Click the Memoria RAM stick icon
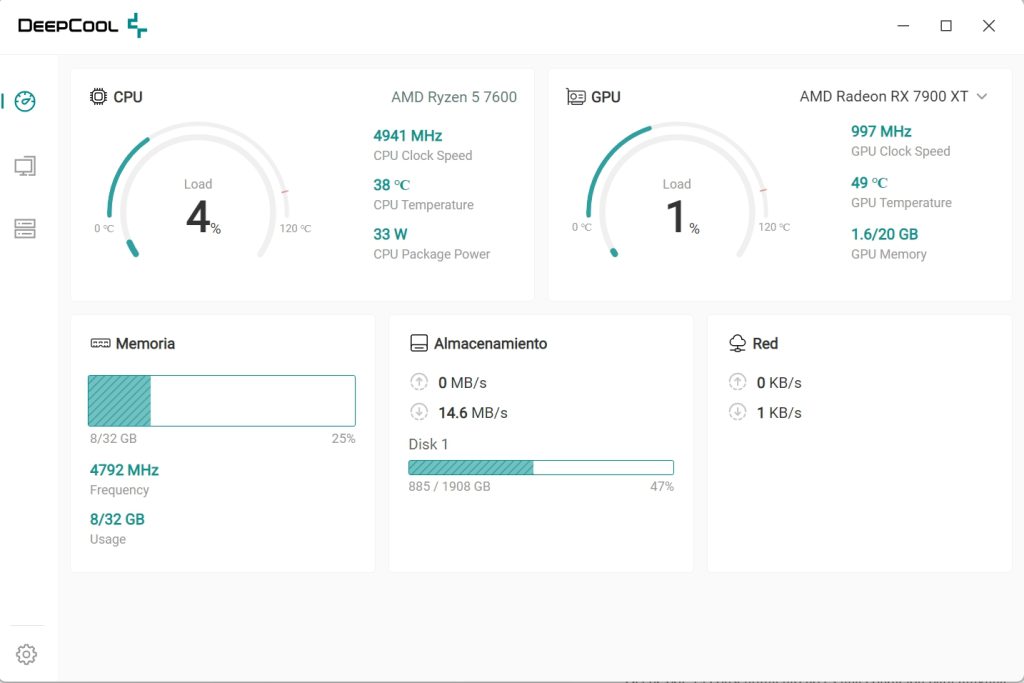 click(x=100, y=343)
